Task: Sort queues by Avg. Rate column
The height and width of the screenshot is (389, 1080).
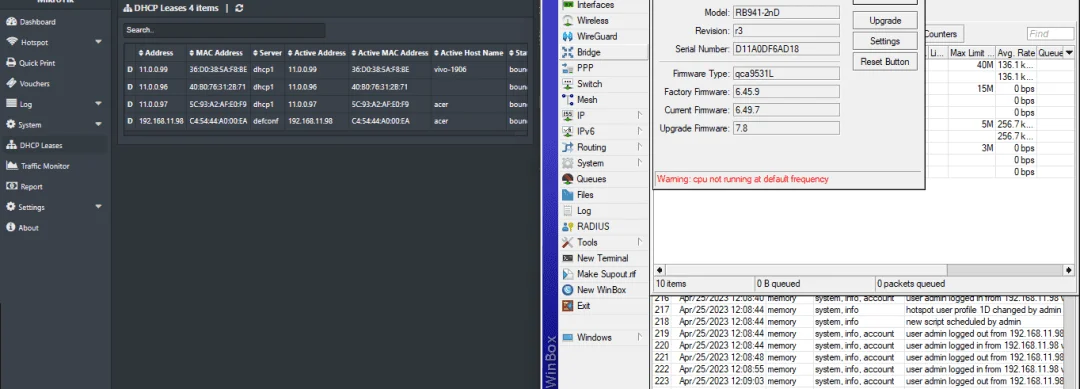Action: coord(1015,52)
